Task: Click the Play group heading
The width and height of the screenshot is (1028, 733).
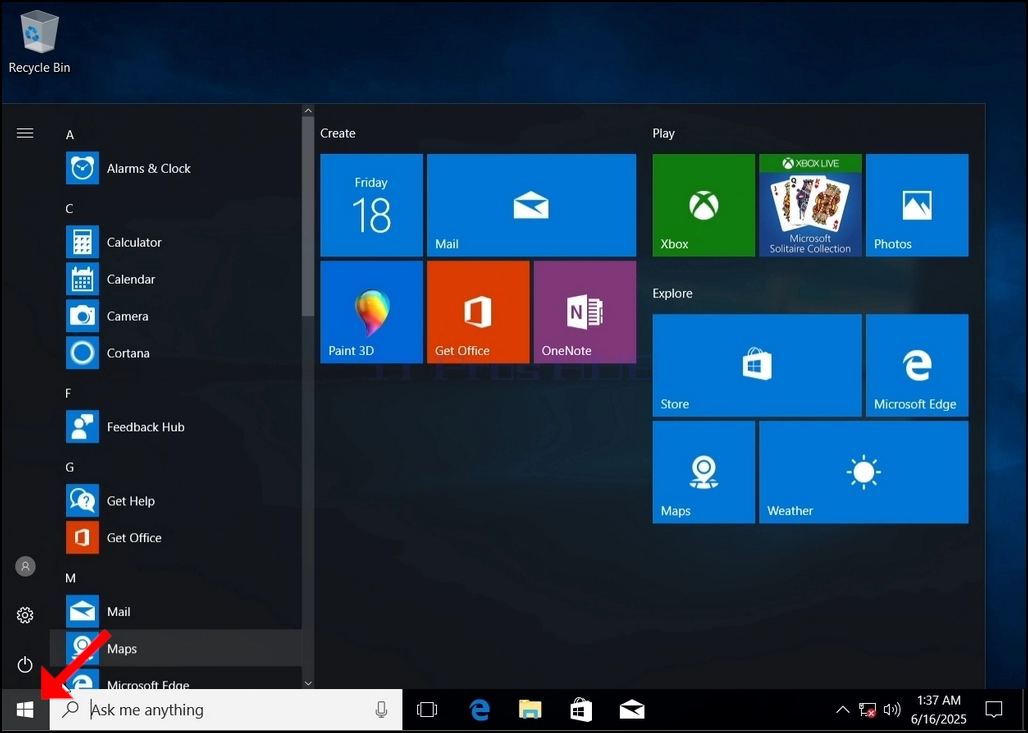Action: [663, 133]
